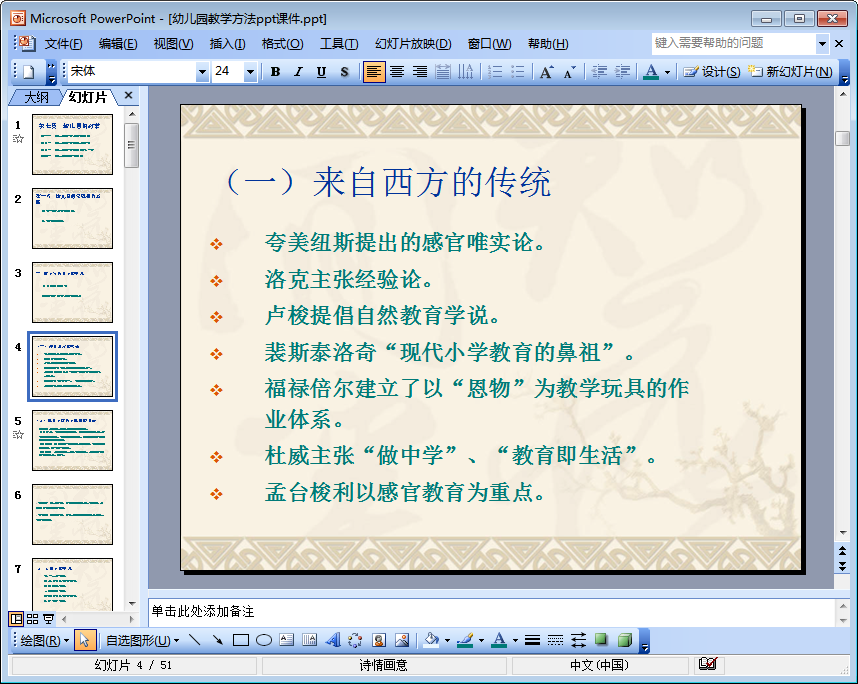Open 自选图形(U) AutoShapes menu
The width and height of the screenshot is (858, 684).
point(142,640)
